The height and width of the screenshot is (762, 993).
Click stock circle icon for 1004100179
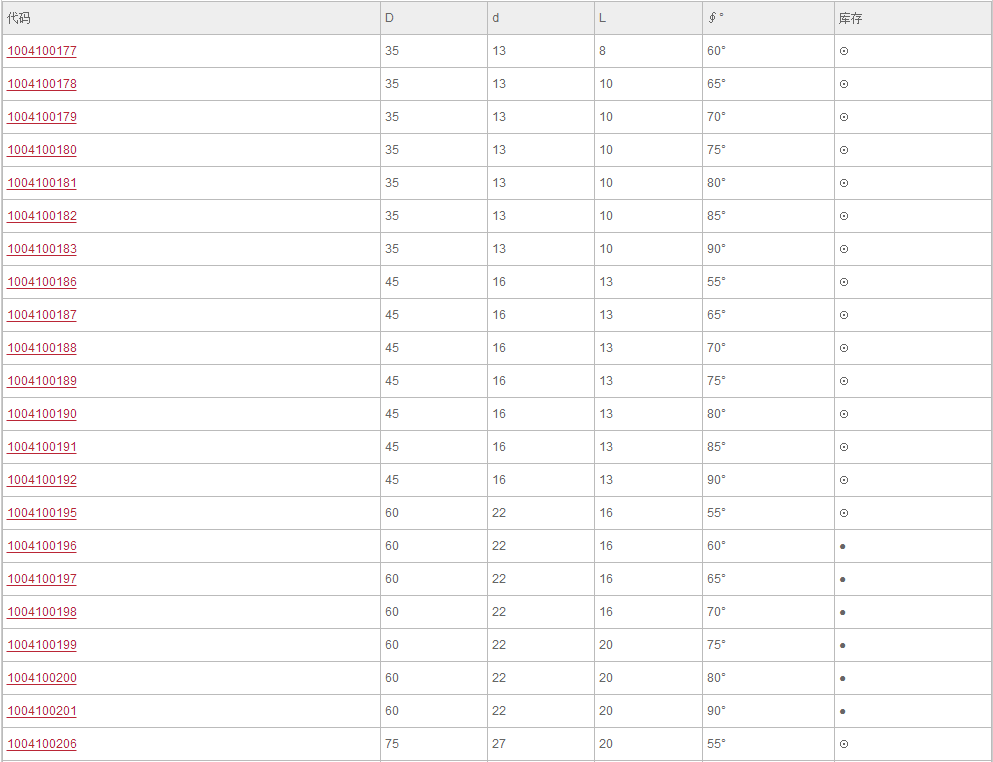pyautogui.click(x=844, y=117)
